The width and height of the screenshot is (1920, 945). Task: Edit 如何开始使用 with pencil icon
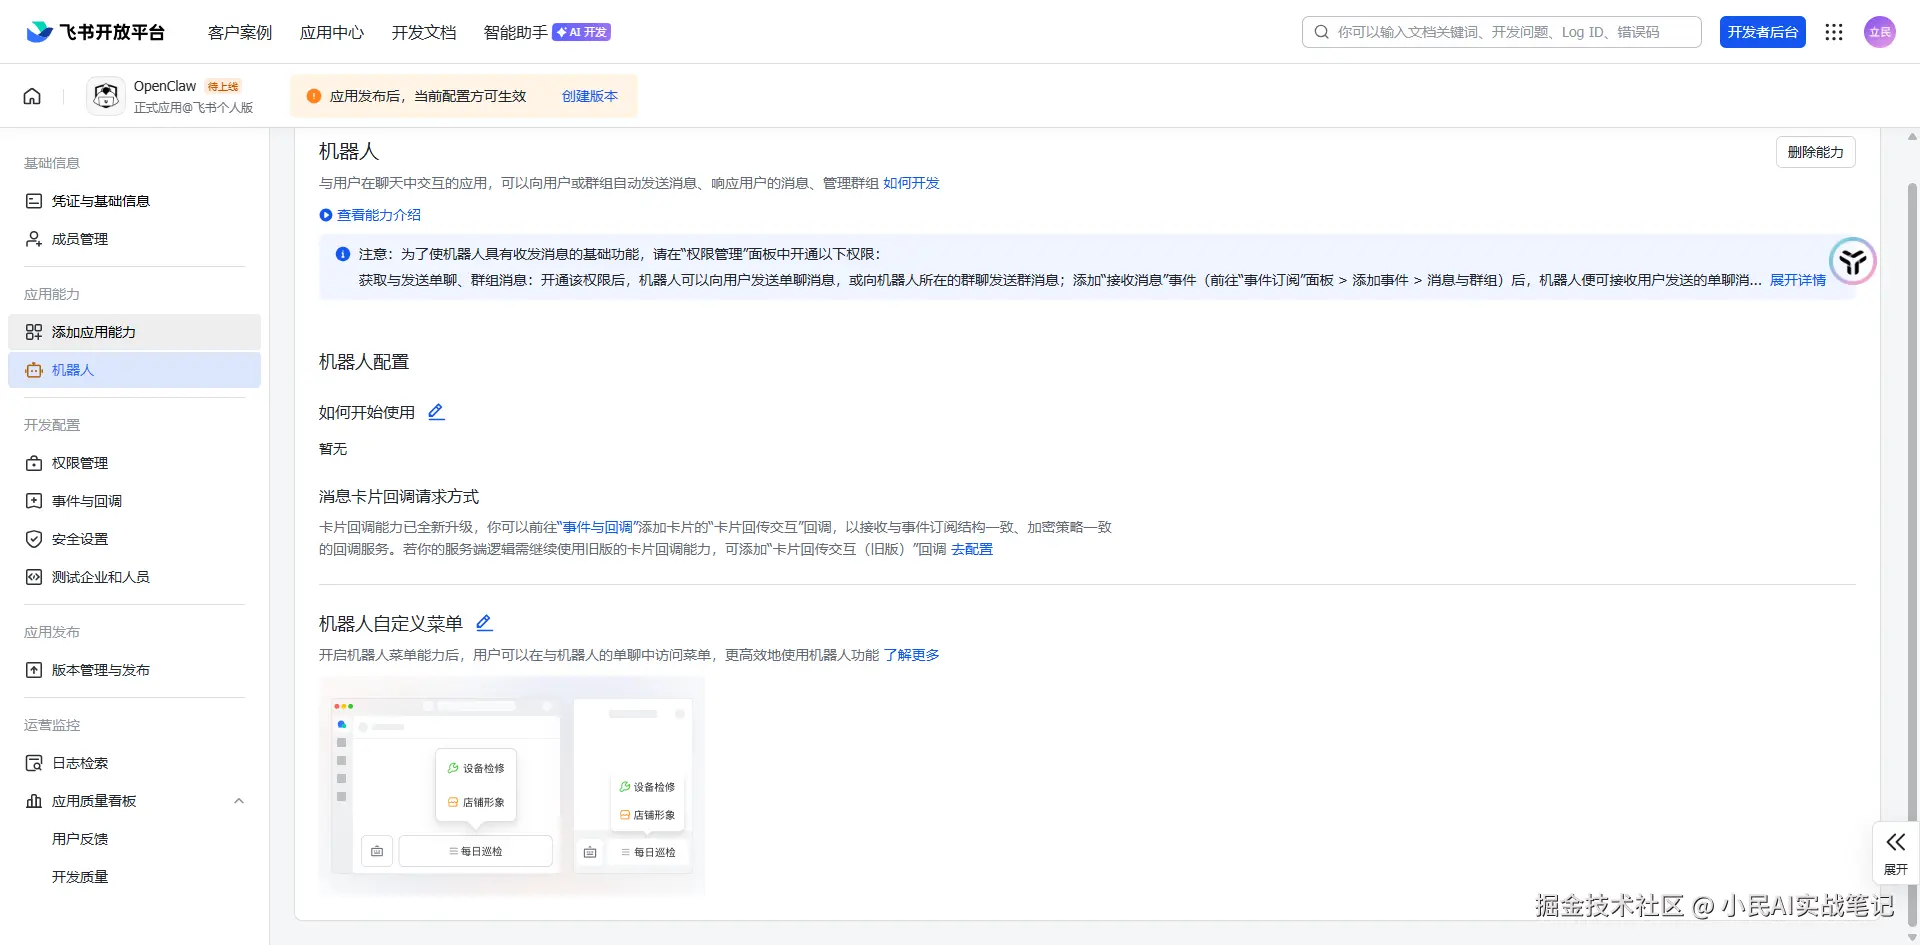click(436, 412)
